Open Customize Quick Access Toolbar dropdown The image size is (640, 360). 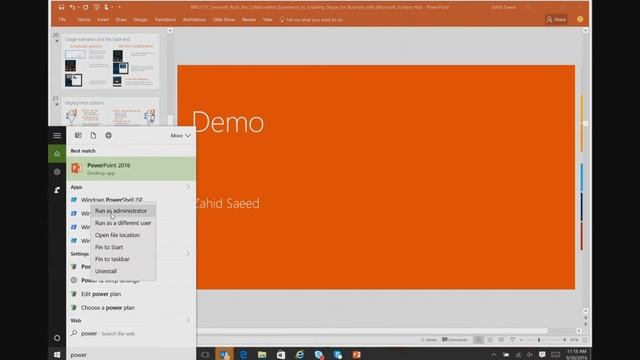click(120, 7)
